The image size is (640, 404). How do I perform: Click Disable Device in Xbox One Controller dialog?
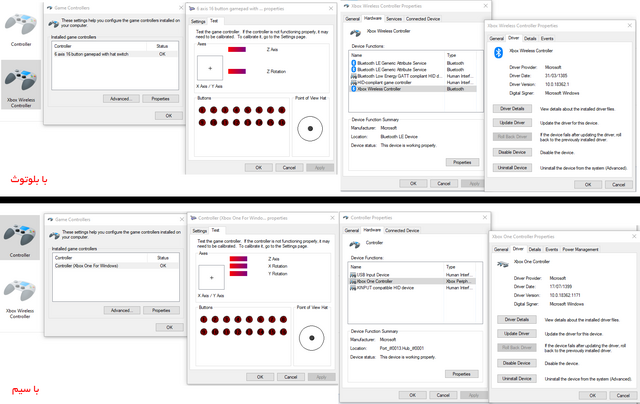(517, 363)
